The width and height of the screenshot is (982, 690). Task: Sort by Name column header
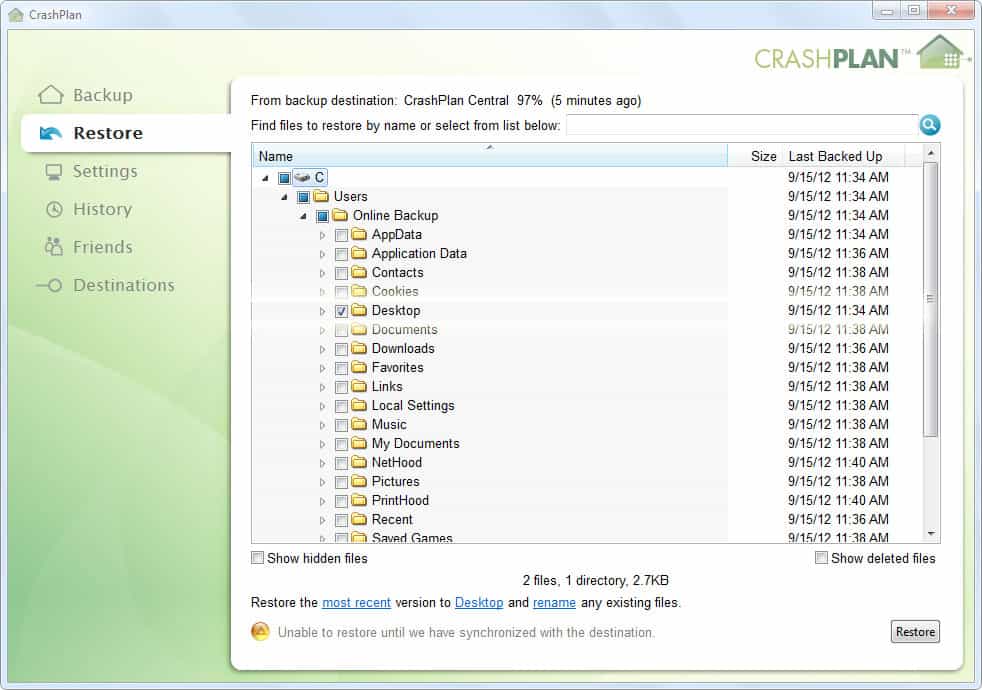click(x=490, y=156)
